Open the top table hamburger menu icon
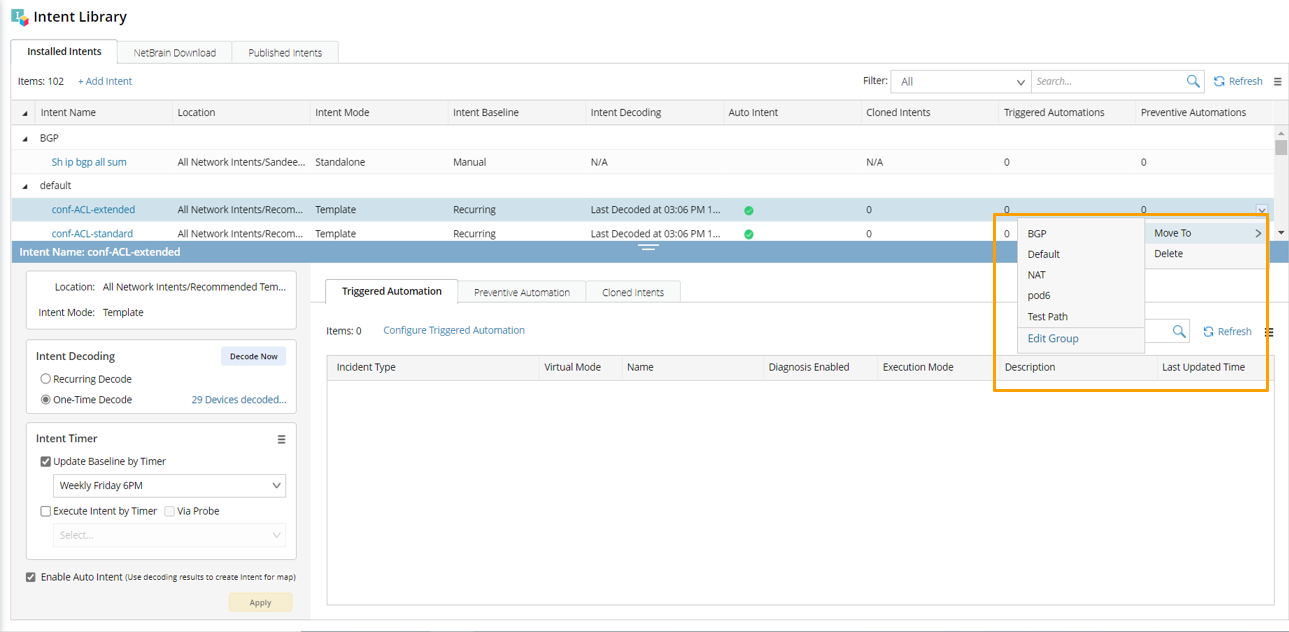This screenshot has height=632, width=1289. tap(1278, 82)
